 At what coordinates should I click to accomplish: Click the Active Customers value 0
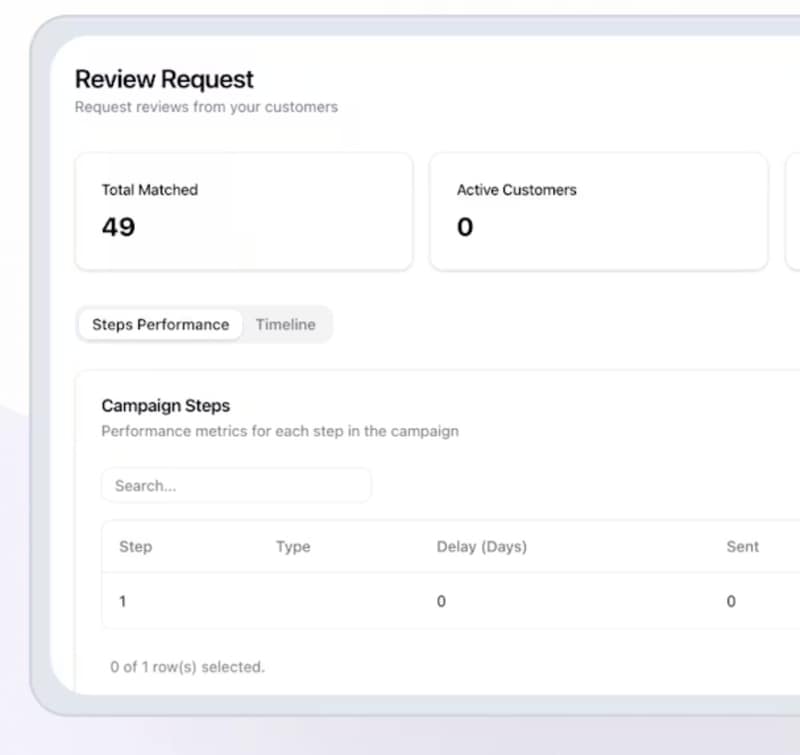click(x=465, y=227)
